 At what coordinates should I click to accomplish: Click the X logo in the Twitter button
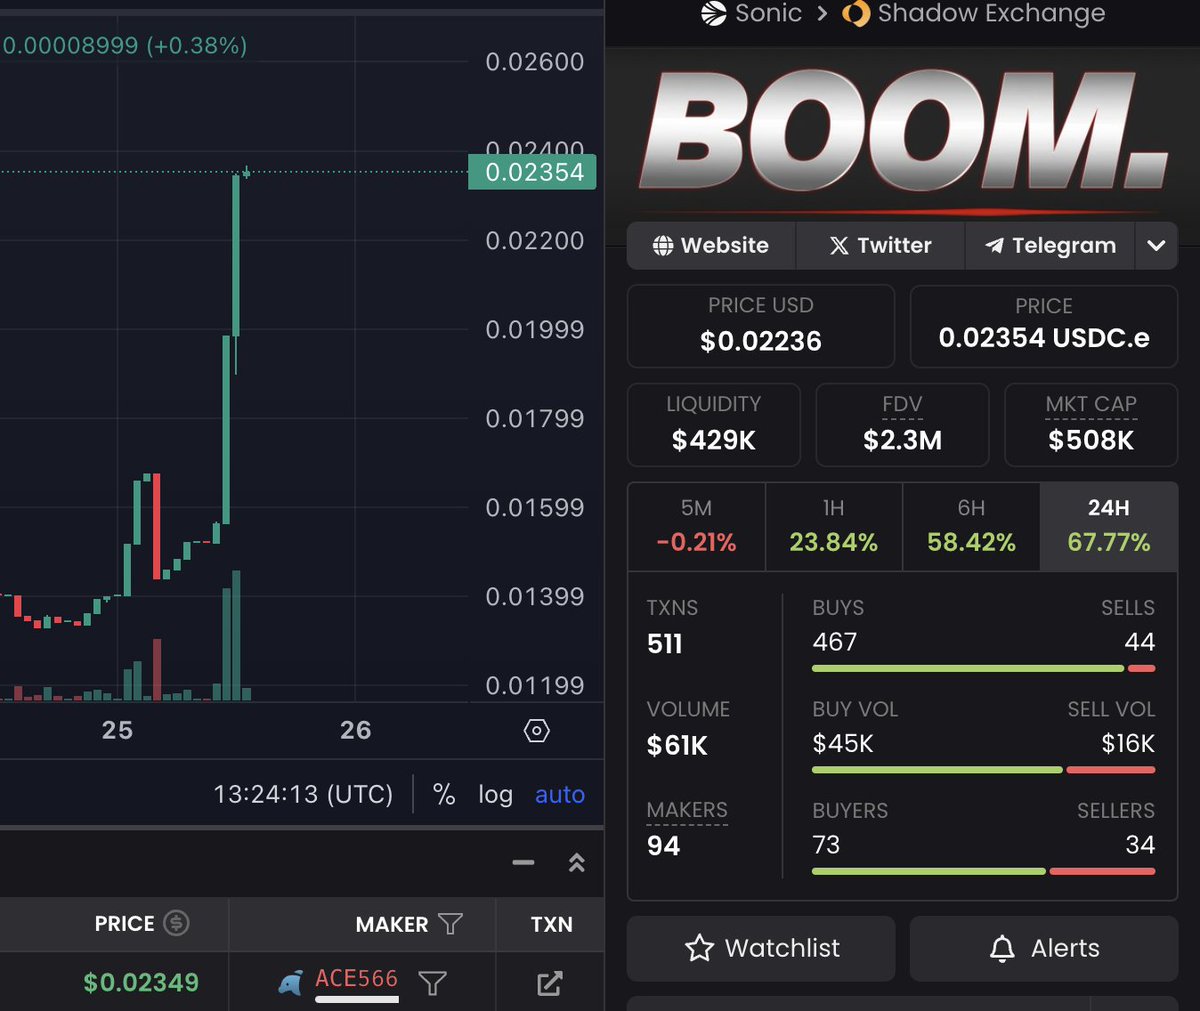click(839, 246)
